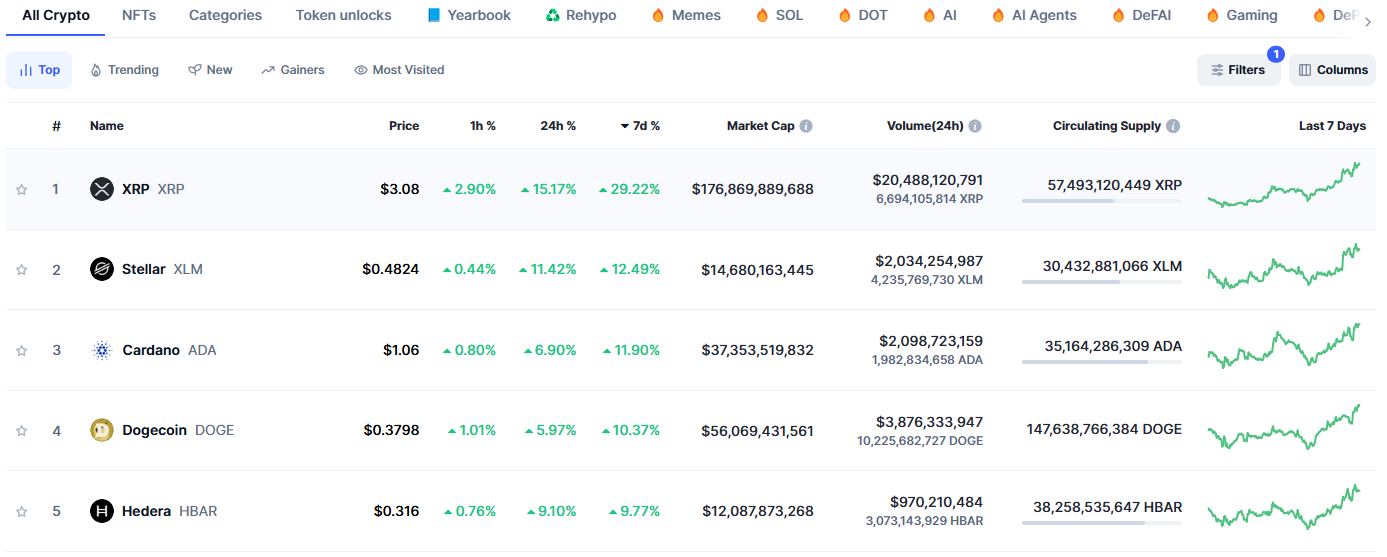Click the Circulating Supply info icon

[x=1173, y=126]
